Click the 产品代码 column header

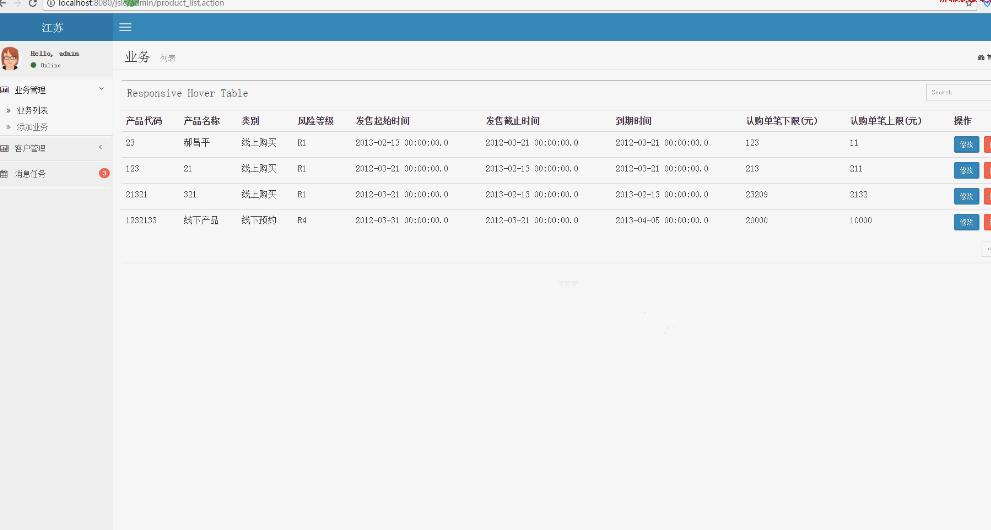pos(144,121)
